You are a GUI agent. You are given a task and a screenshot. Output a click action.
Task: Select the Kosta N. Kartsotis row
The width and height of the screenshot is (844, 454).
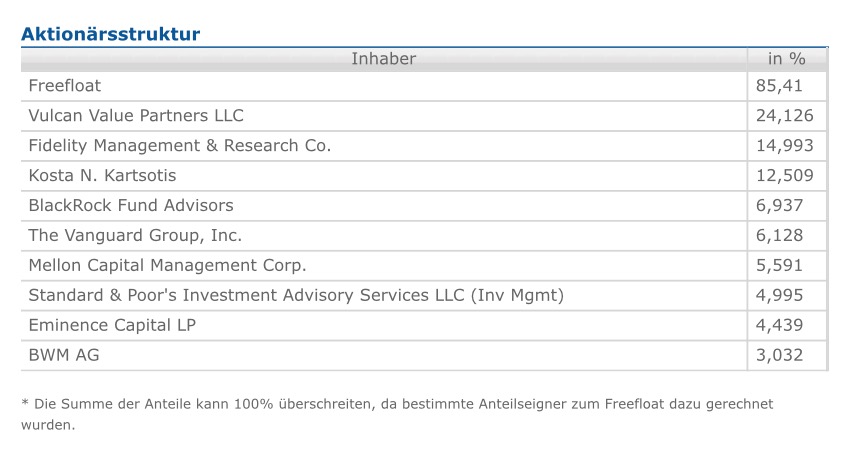pos(102,176)
